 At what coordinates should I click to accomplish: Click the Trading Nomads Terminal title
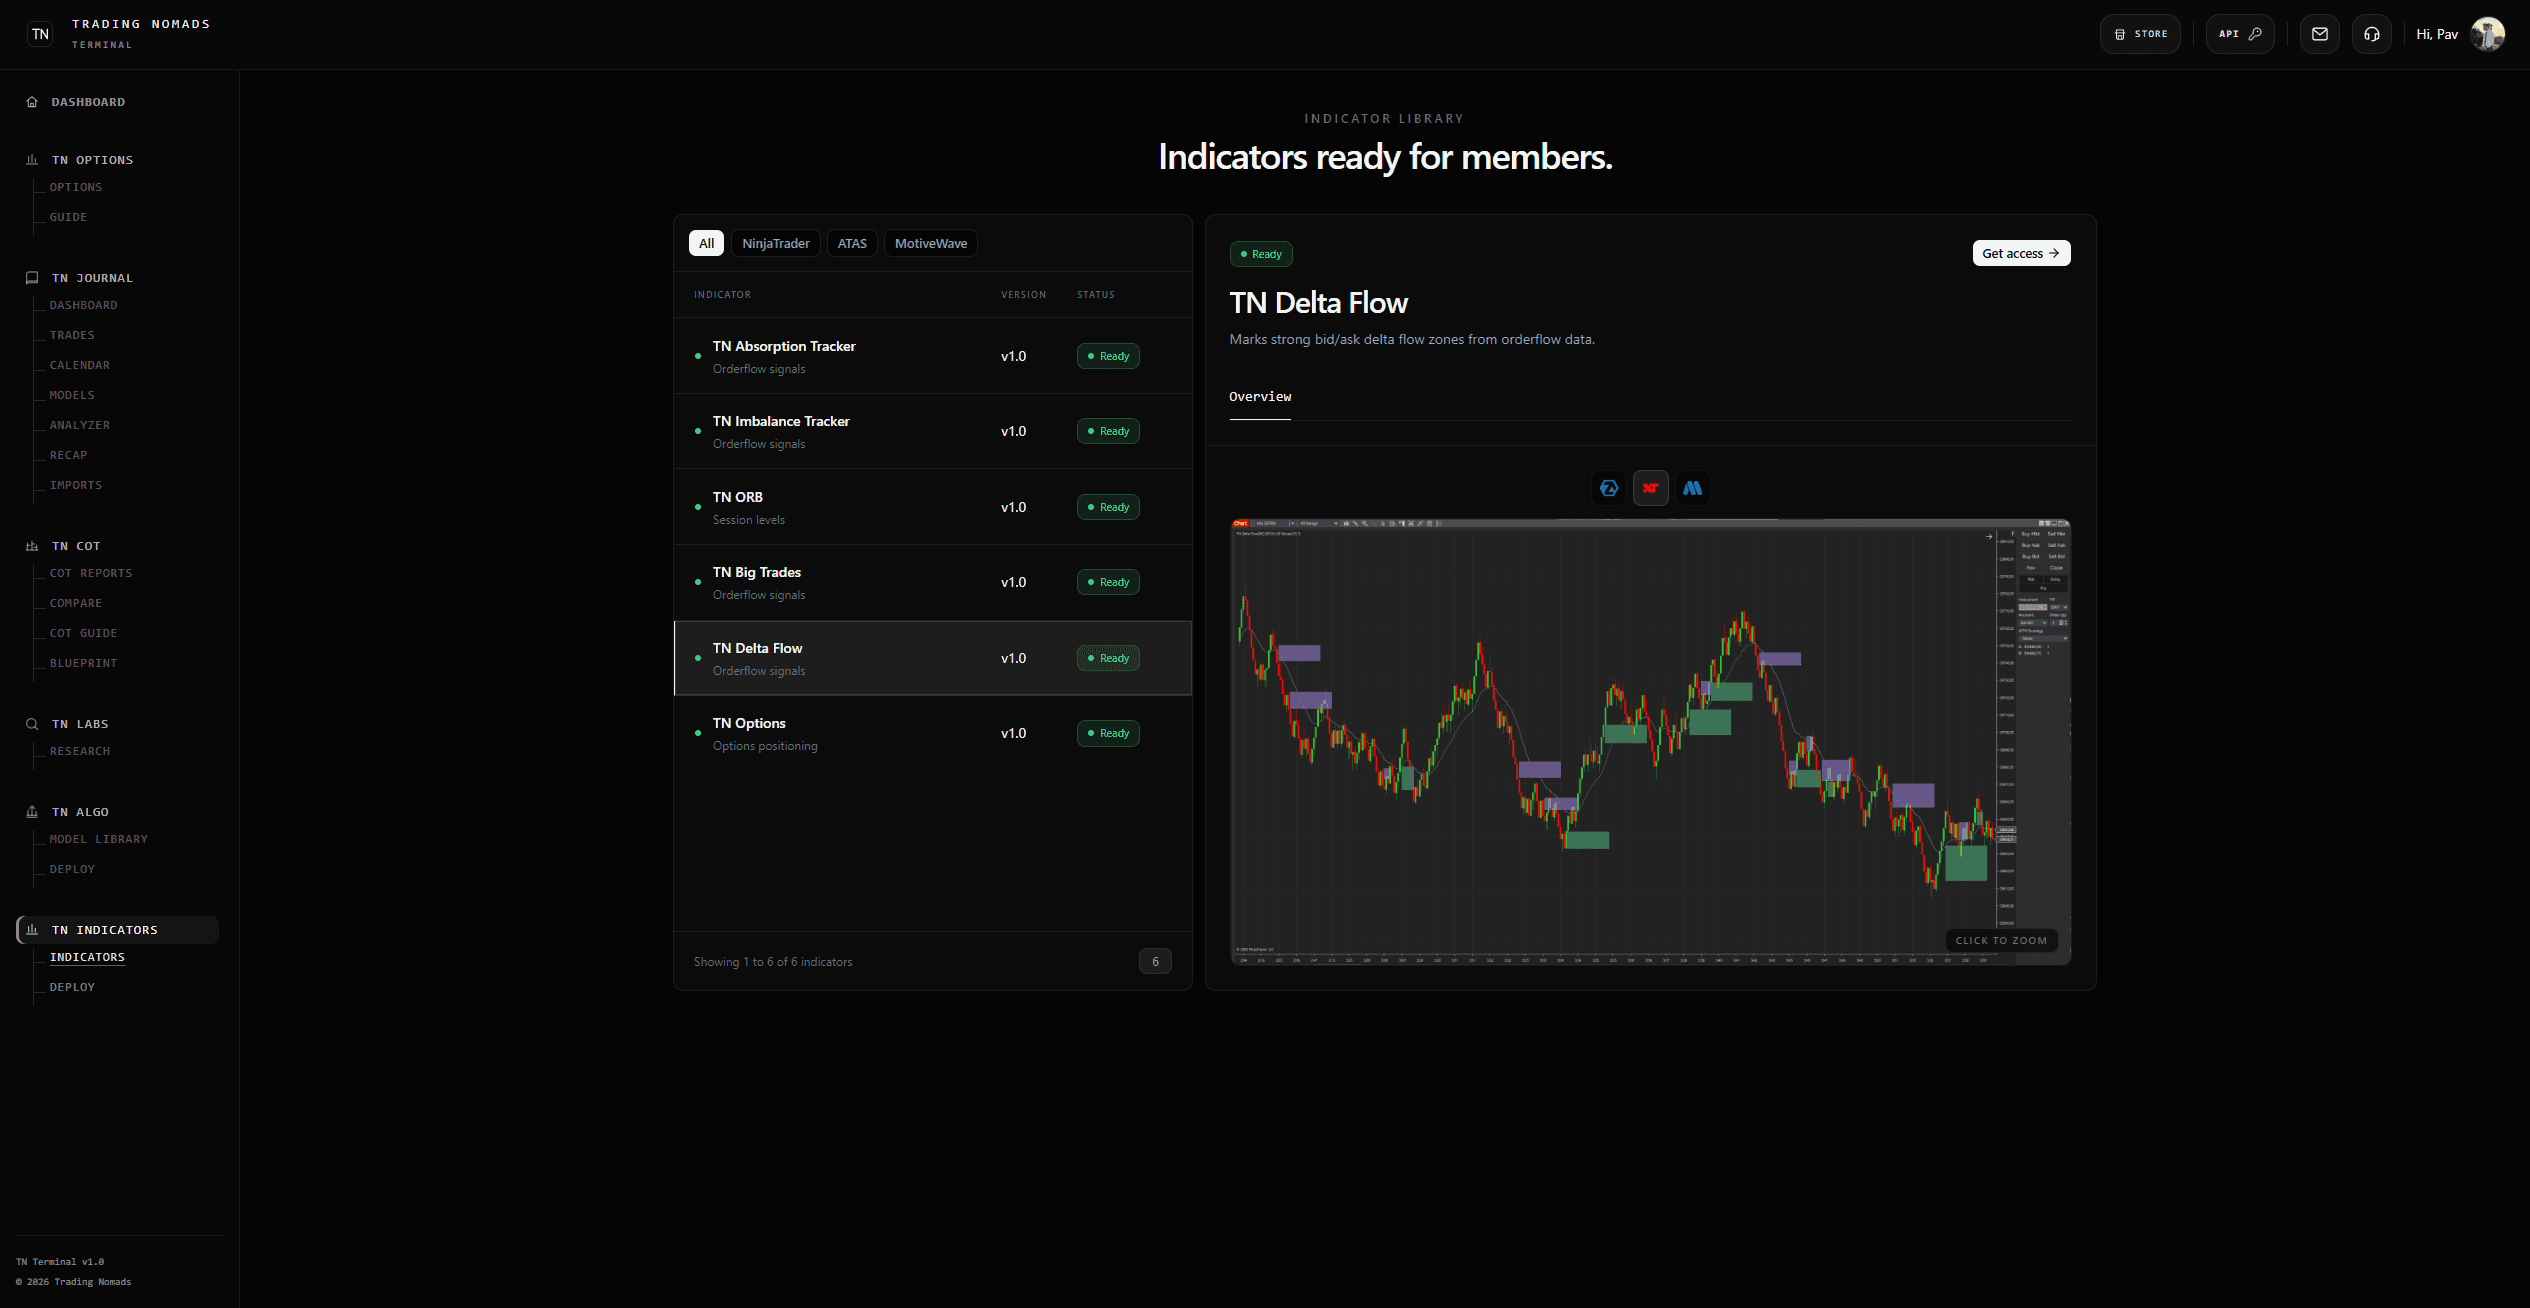(141, 33)
